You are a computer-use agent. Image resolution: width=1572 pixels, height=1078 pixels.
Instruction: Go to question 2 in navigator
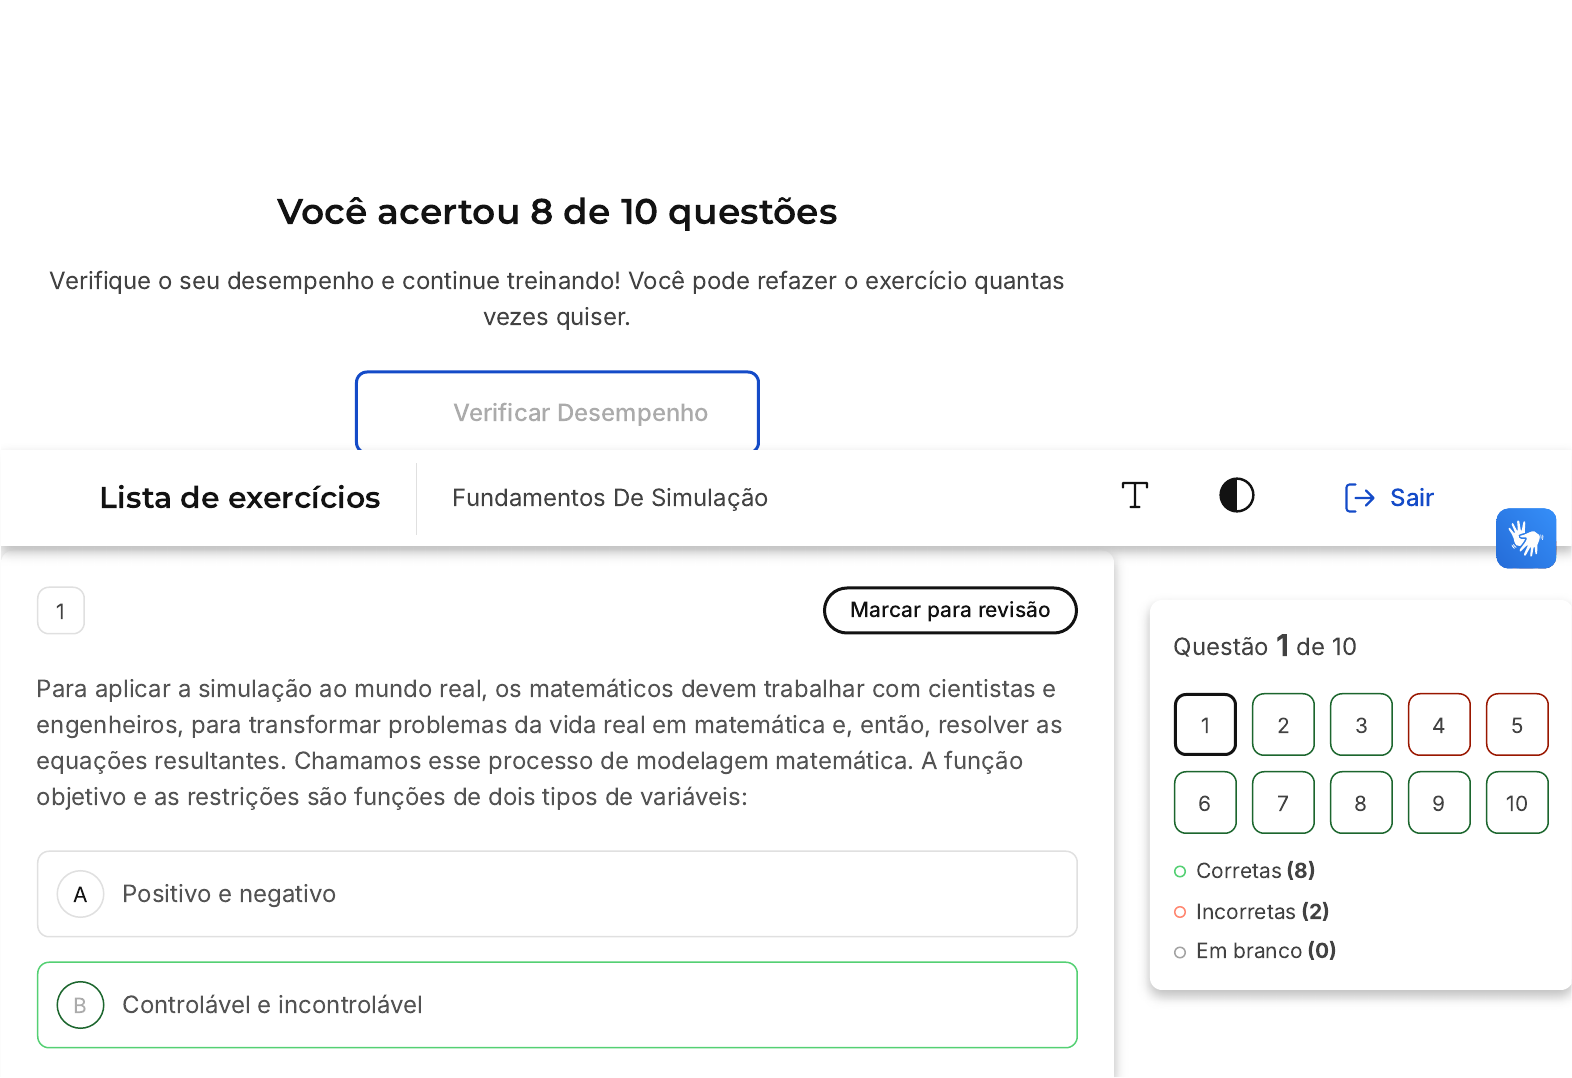click(1283, 725)
